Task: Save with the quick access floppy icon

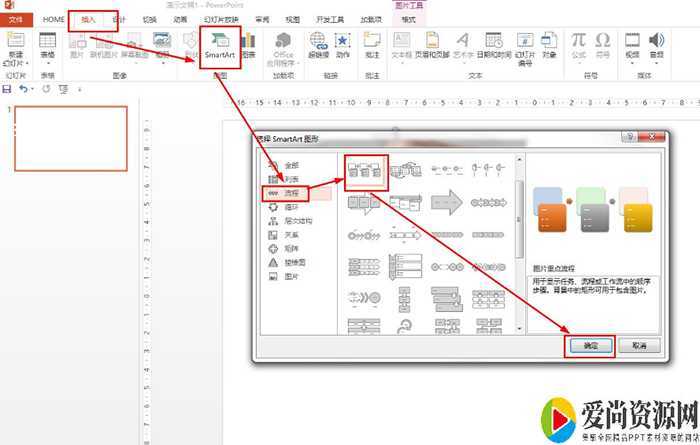Action: [x=7, y=89]
